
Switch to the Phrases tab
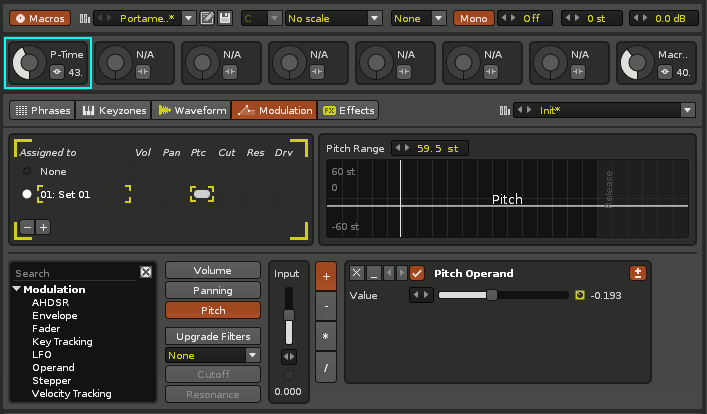point(42,110)
